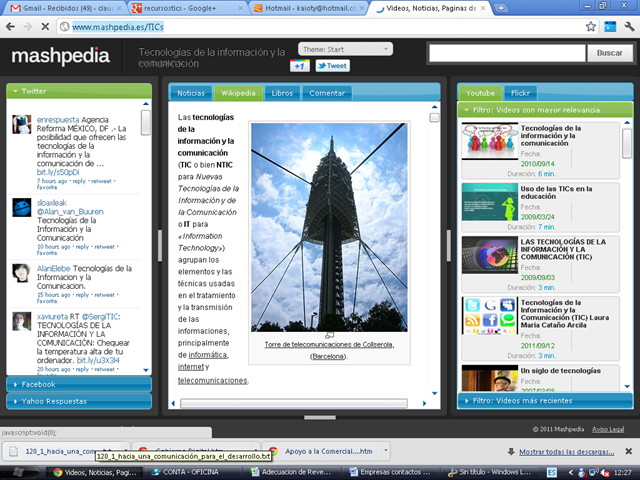Close the downloads bar X icon
The image size is (640, 480).
(x=629, y=451)
